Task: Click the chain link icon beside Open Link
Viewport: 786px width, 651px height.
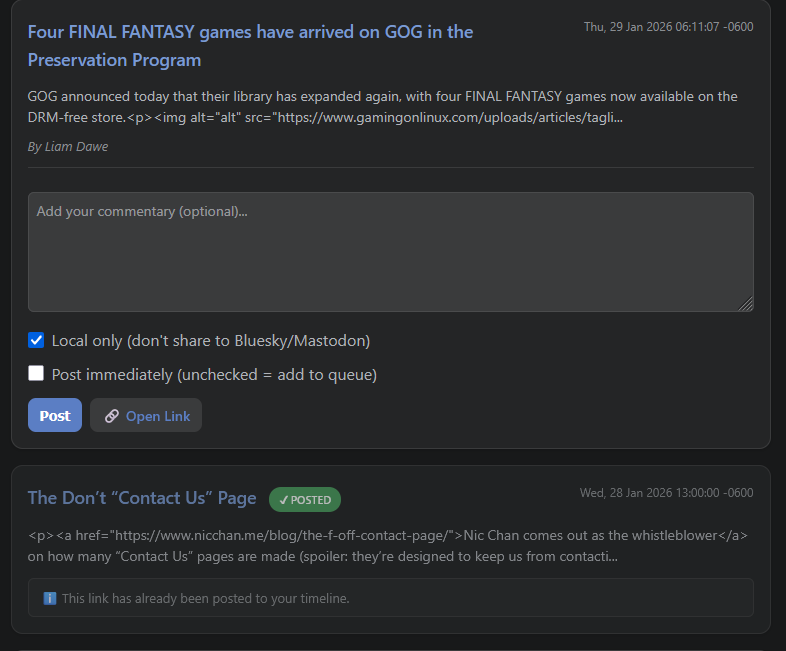Action: (112, 416)
